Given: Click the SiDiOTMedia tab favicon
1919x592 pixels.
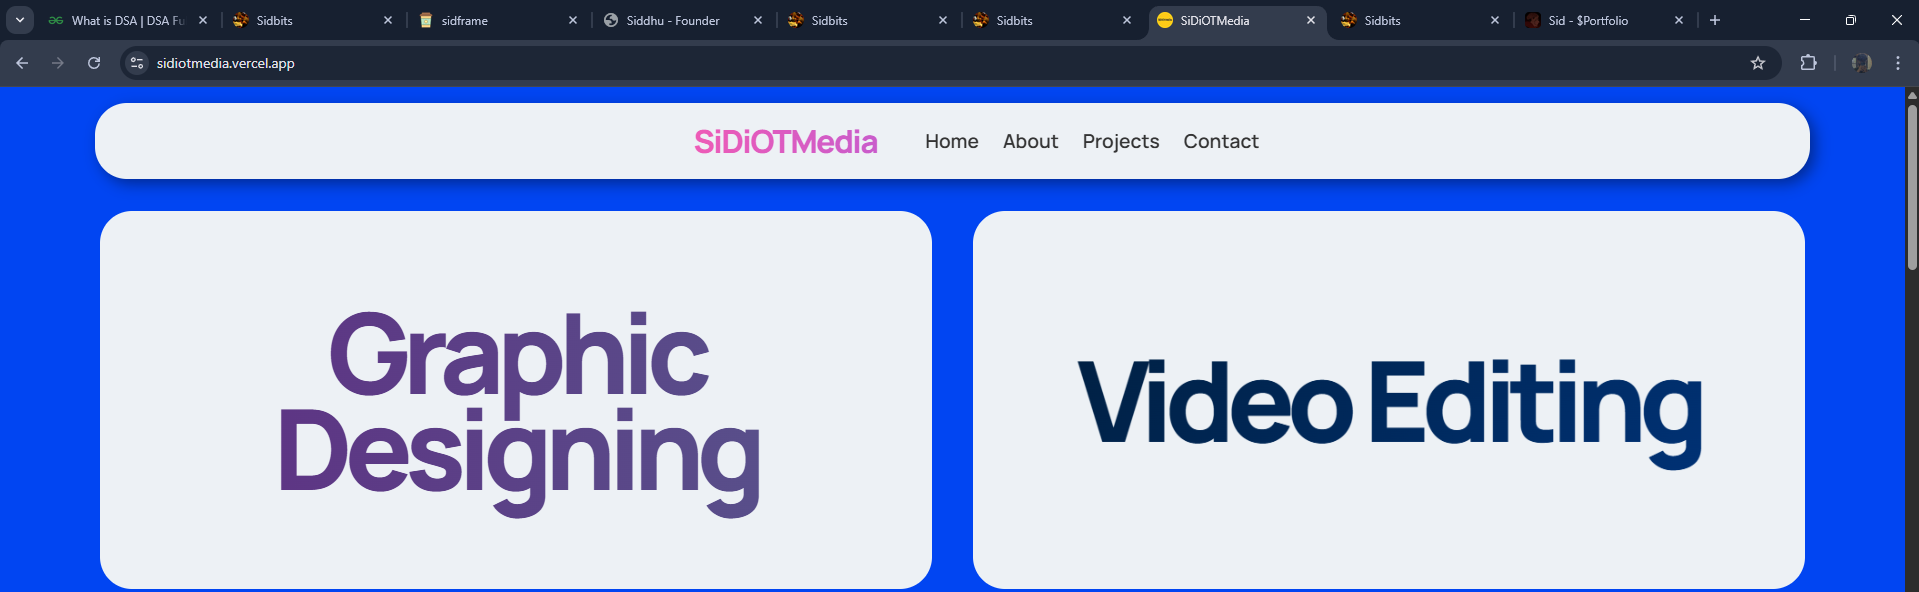Looking at the screenshot, I should 1165,20.
